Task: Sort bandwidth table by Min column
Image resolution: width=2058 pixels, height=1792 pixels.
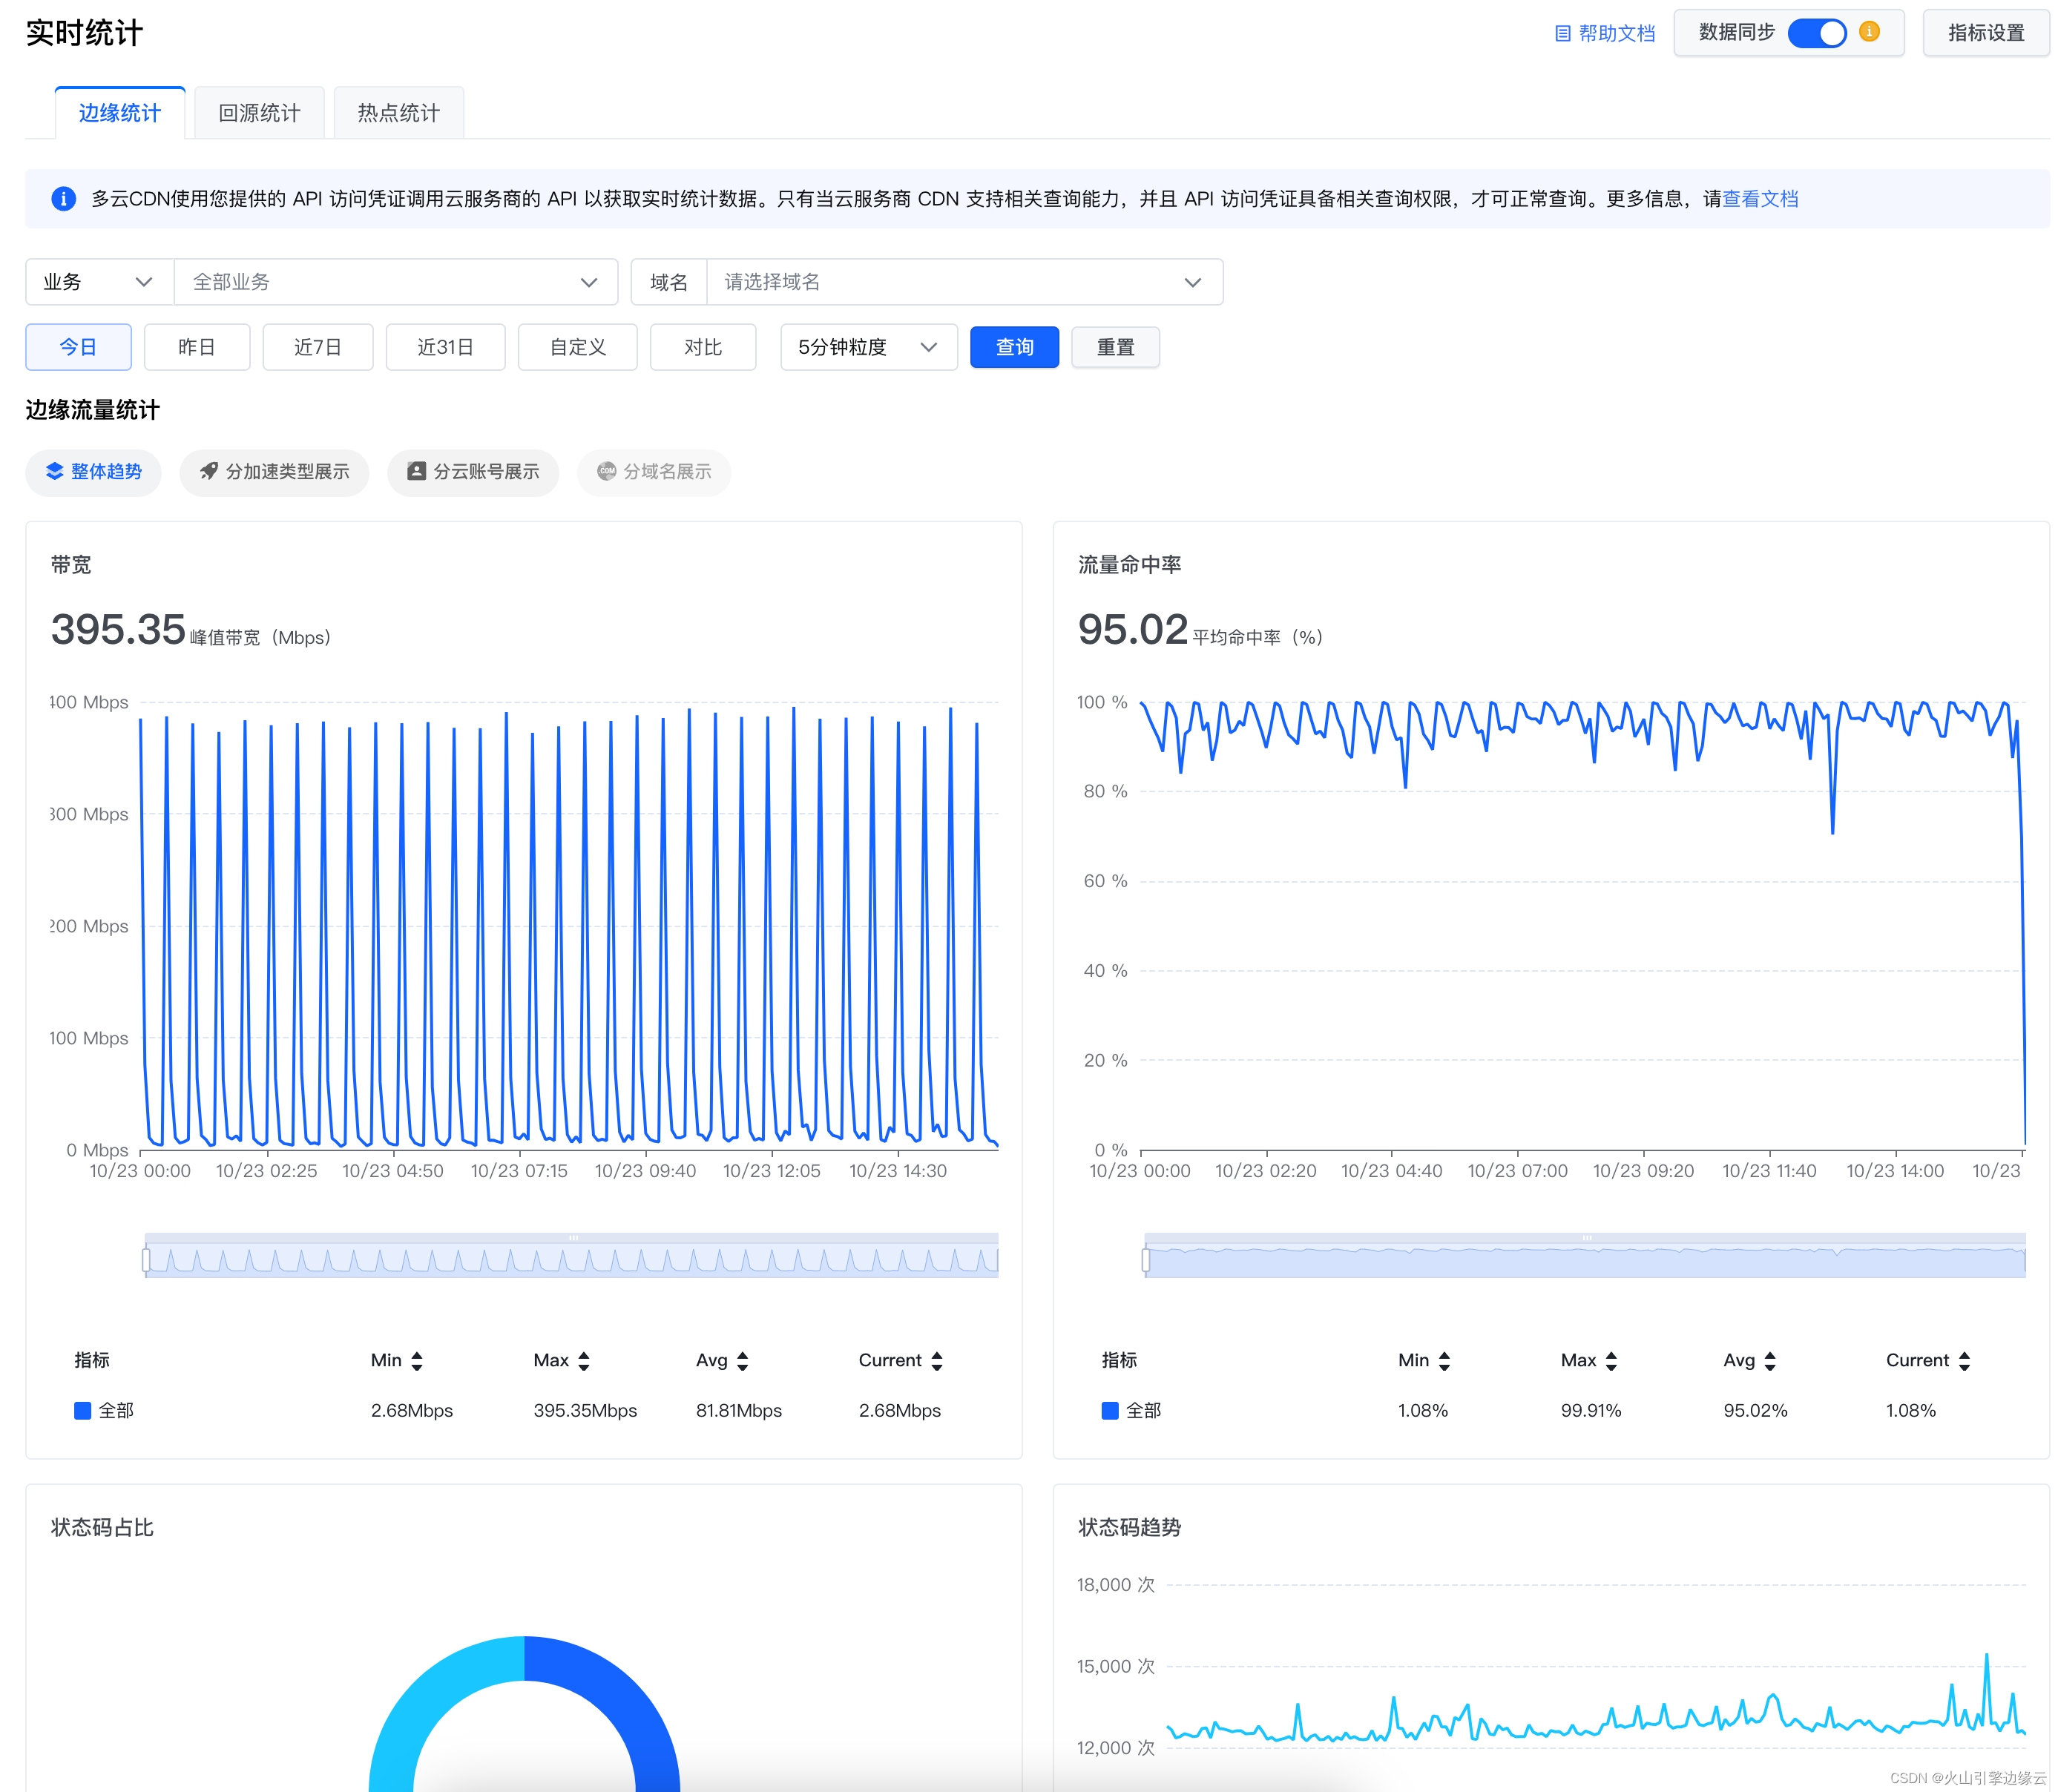Action: [417, 1361]
